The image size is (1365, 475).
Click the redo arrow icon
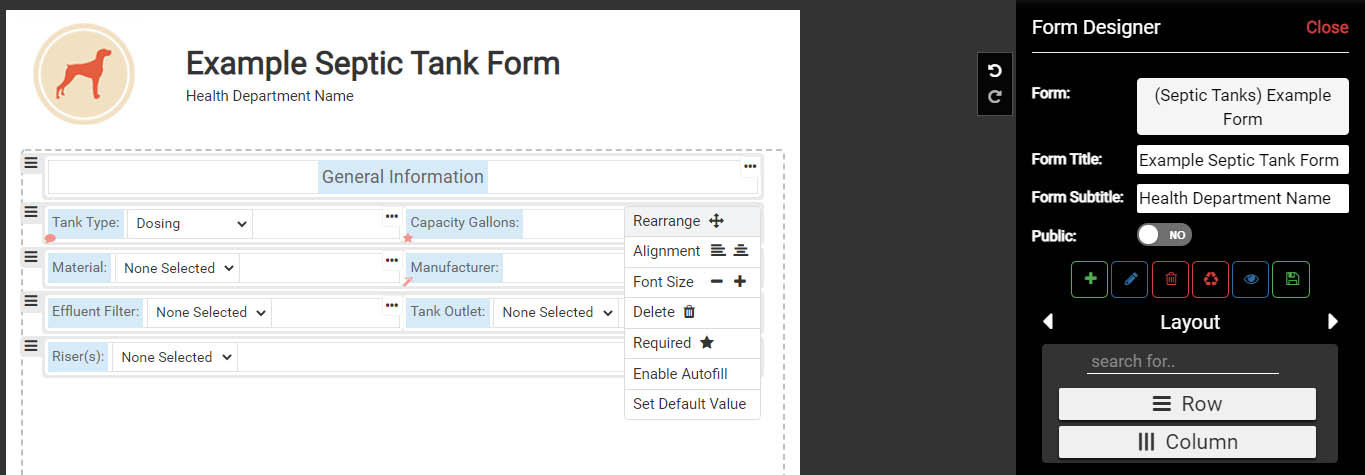point(994,97)
